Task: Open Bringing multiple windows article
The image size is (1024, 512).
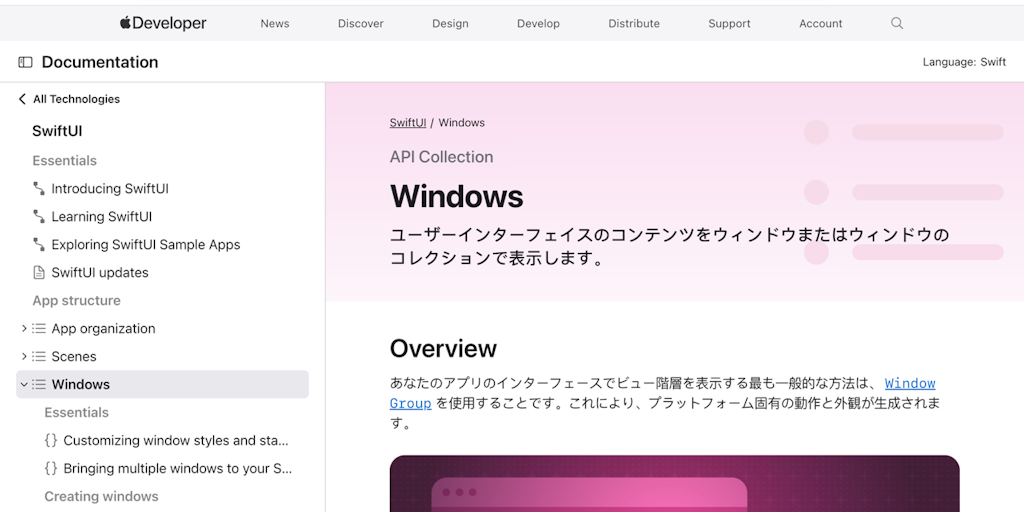Action: [x=177, y=468]
